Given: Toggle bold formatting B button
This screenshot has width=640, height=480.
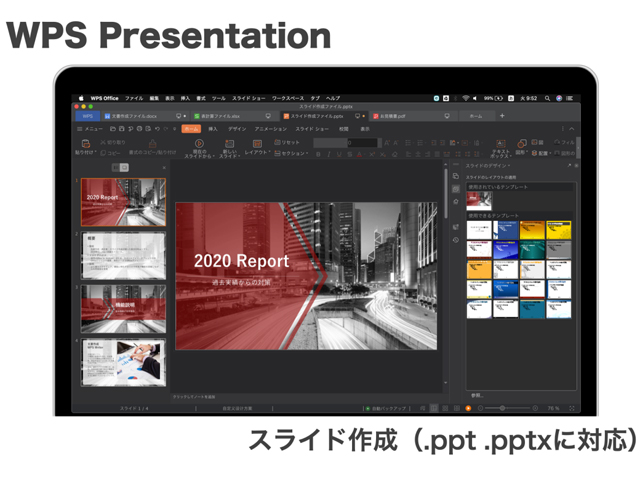Looking at the screenshot, I should pos(318,154).
